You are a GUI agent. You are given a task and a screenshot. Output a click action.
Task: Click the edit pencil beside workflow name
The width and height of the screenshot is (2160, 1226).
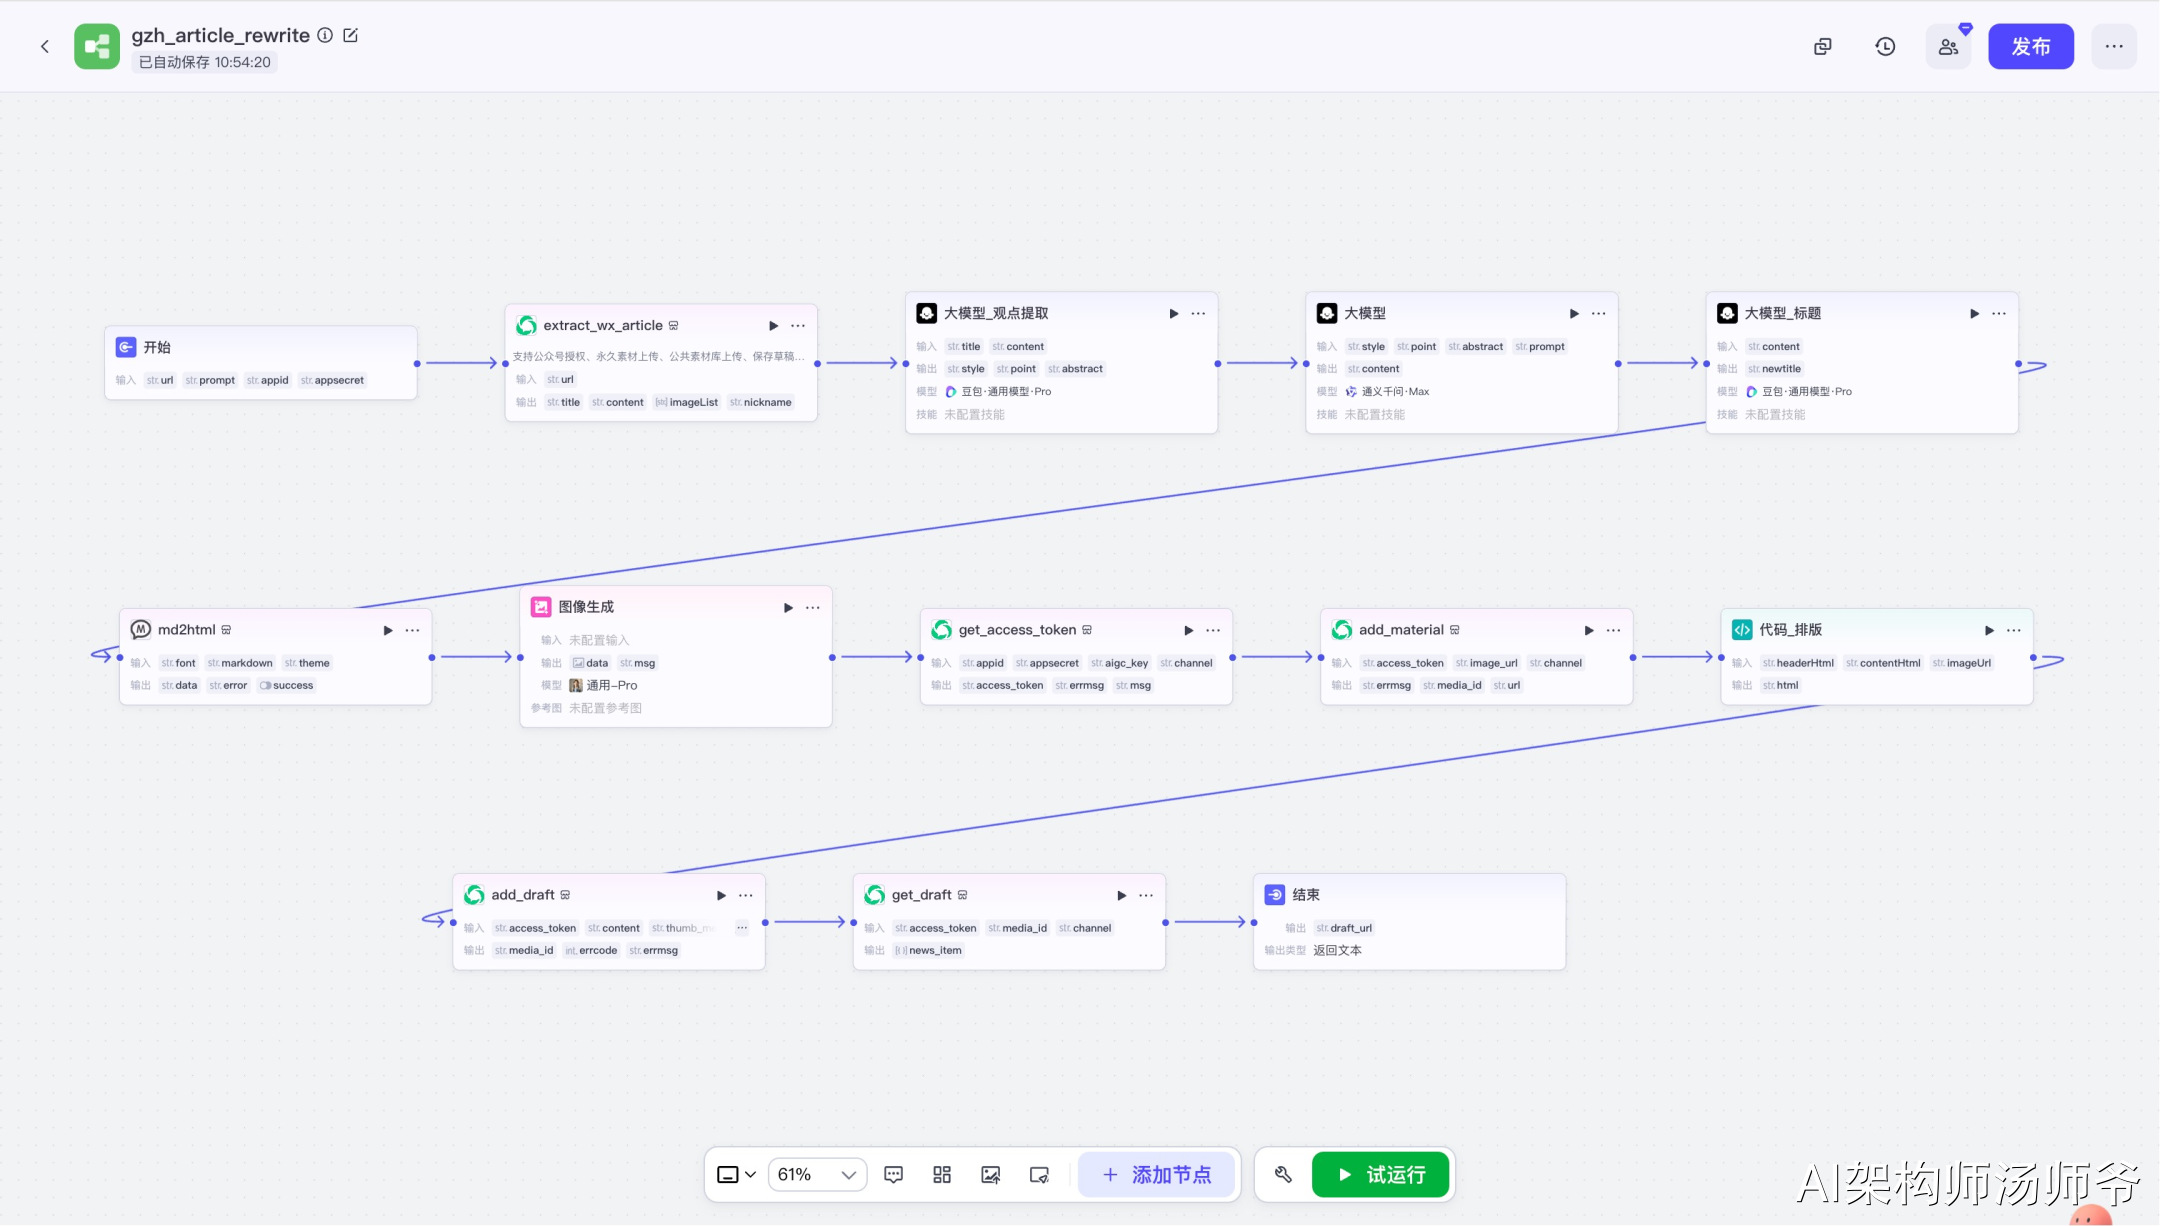351,35
